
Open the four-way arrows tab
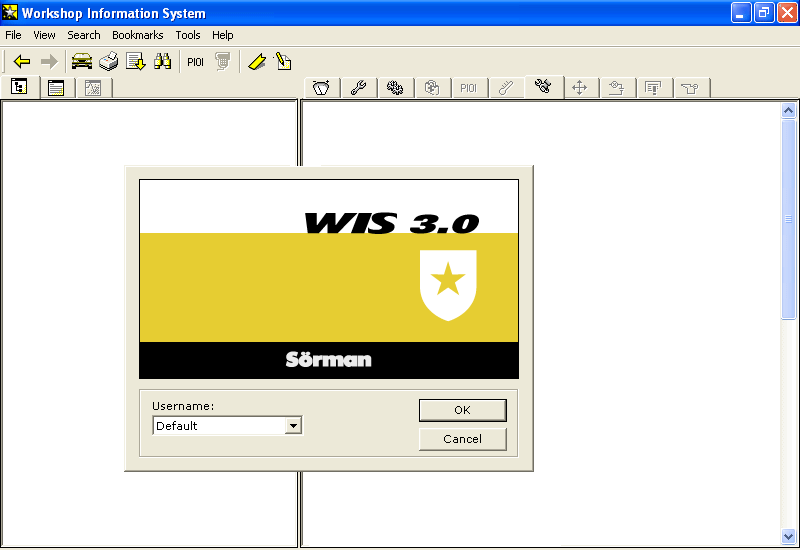580,88
